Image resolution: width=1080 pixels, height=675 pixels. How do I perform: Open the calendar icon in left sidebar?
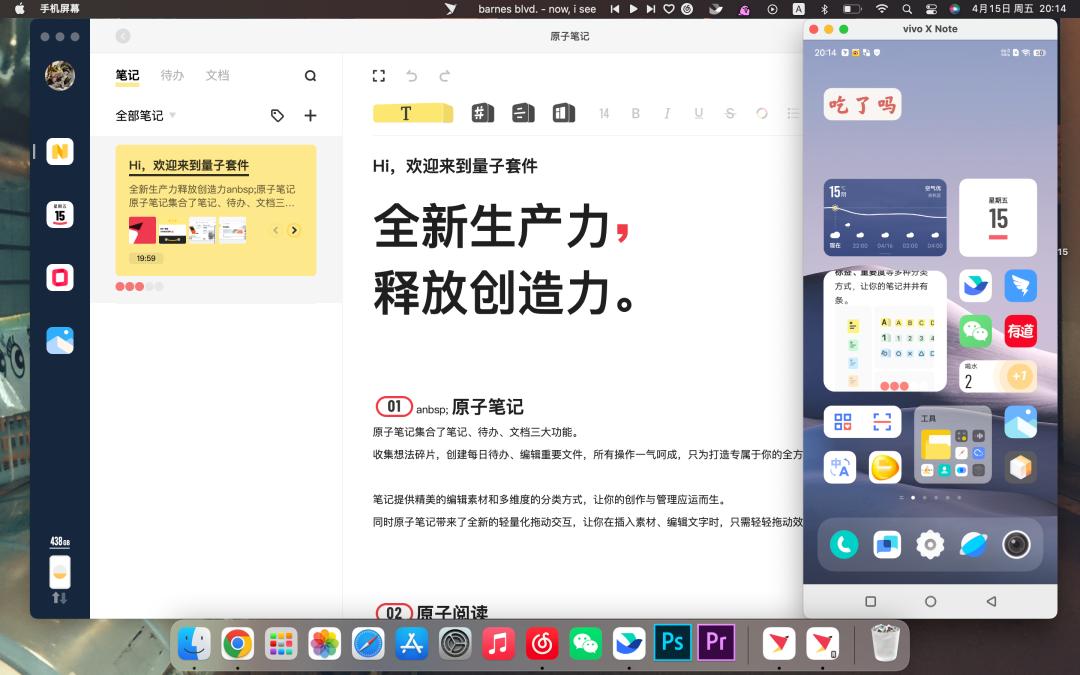pos(60,214)
